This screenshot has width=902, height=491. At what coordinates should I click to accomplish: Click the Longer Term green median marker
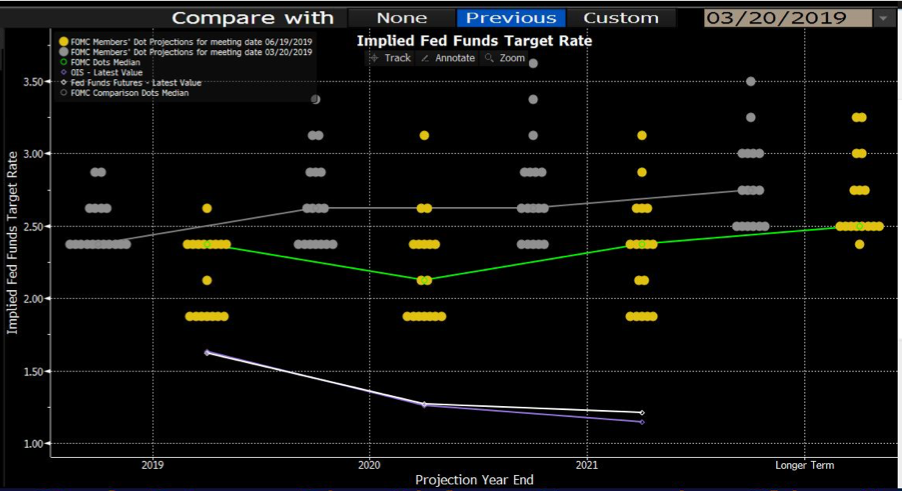859,227
